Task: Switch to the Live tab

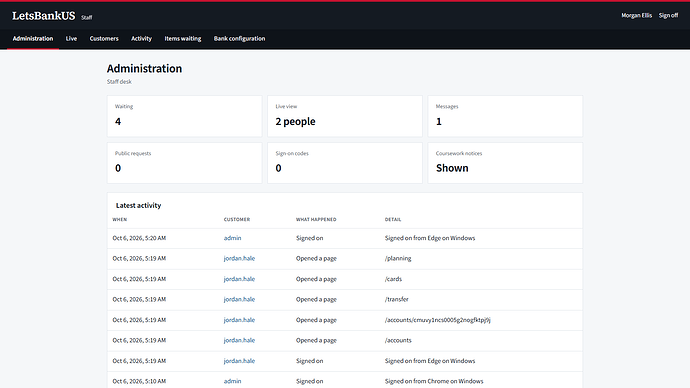Action: pos(71,39)
